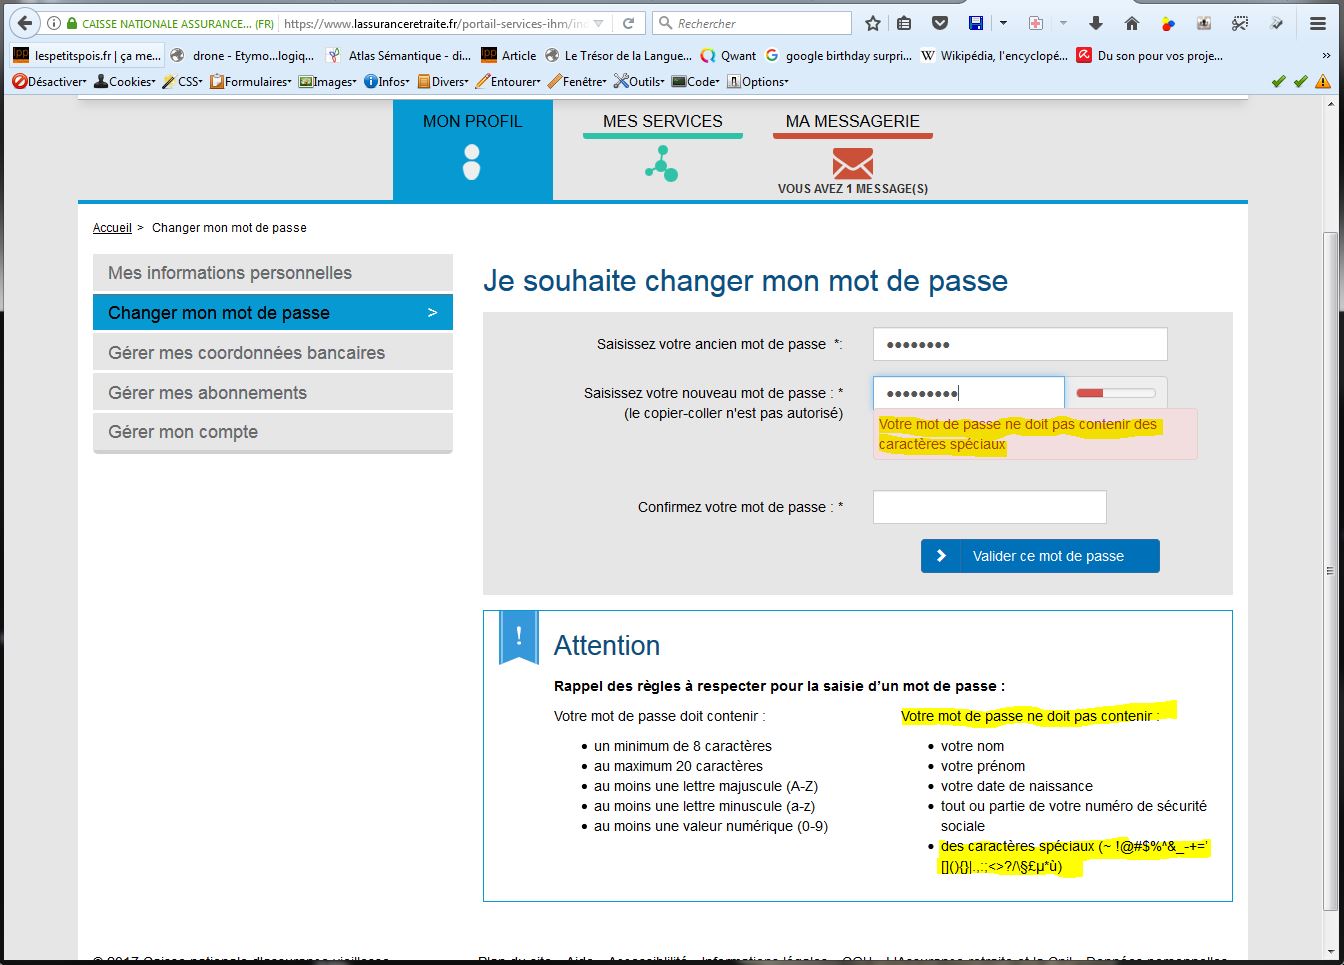Focus the Confirmez votre mot de passe field
Image resolution: width=1344 pixels, height=965 pixels.
[989, 507]
